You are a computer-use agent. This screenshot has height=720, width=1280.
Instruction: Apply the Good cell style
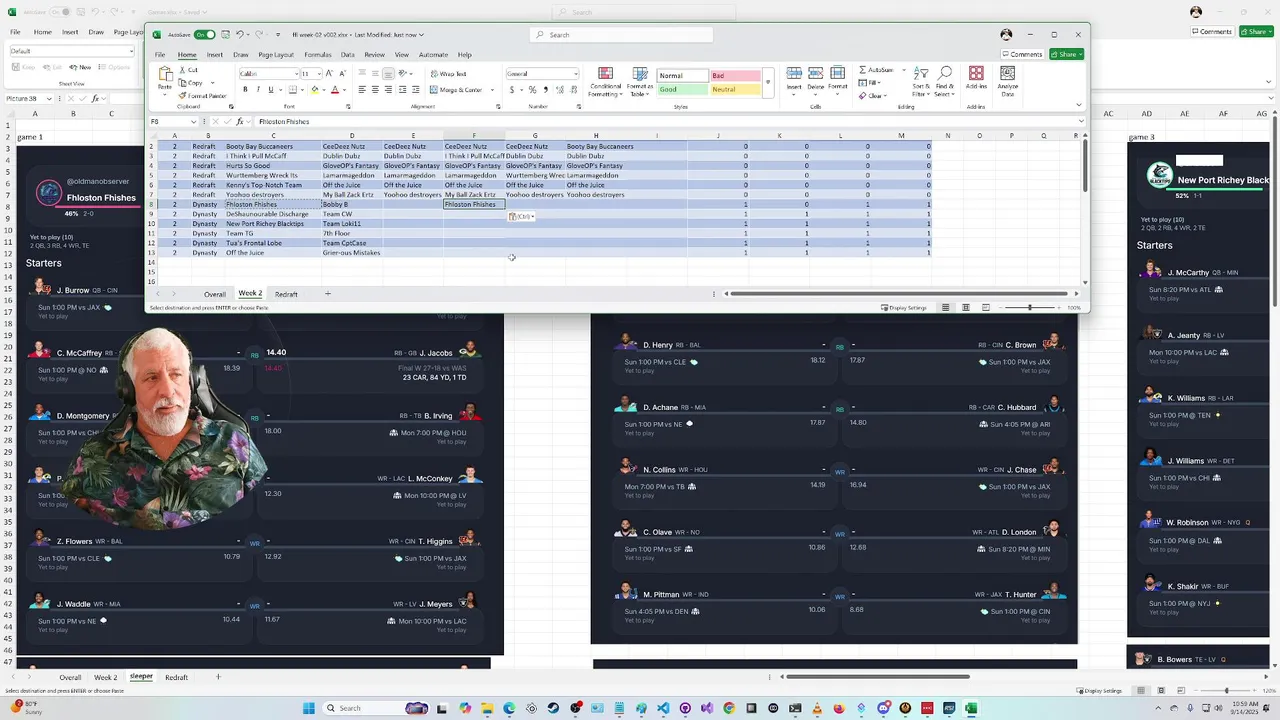682,89
